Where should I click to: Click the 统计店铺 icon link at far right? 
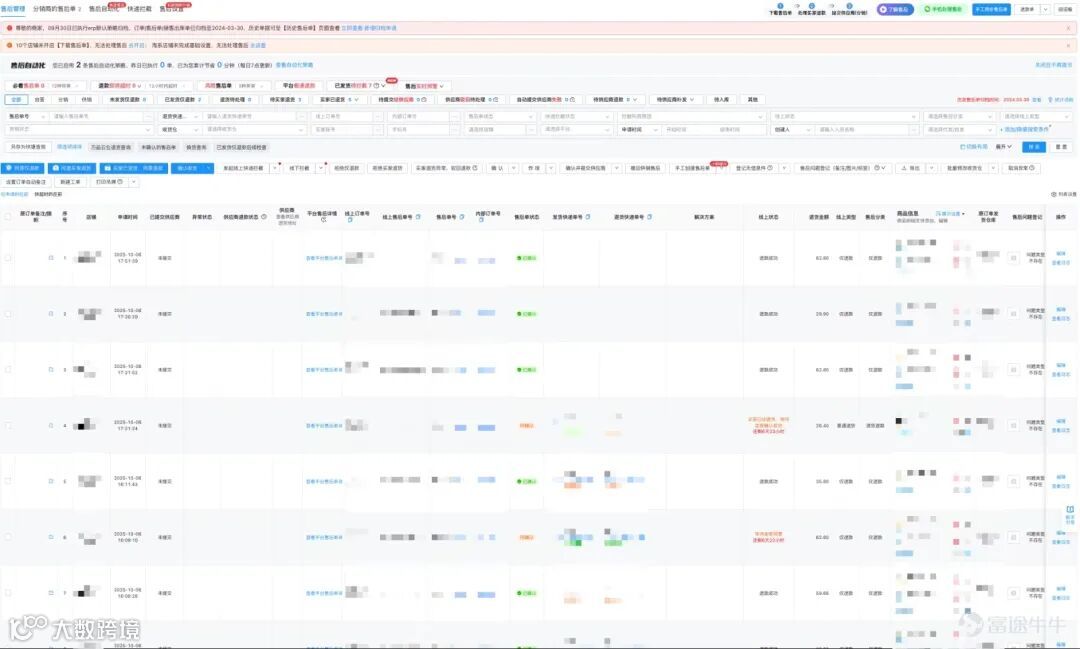click(1063, 100)
